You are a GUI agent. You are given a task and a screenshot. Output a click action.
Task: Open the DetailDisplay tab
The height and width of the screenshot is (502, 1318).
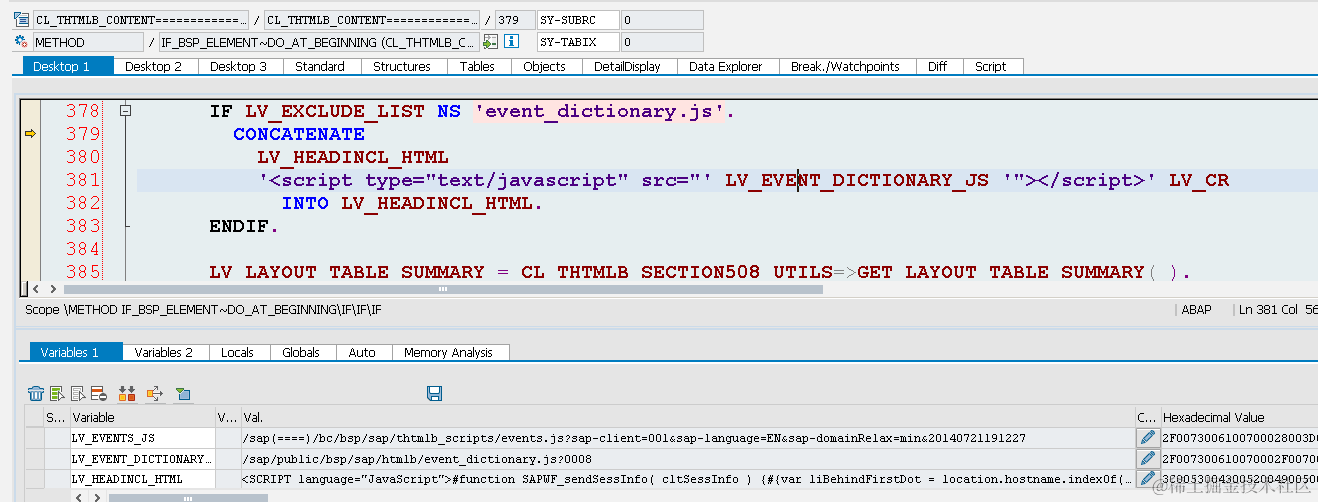tap(627, 66)
